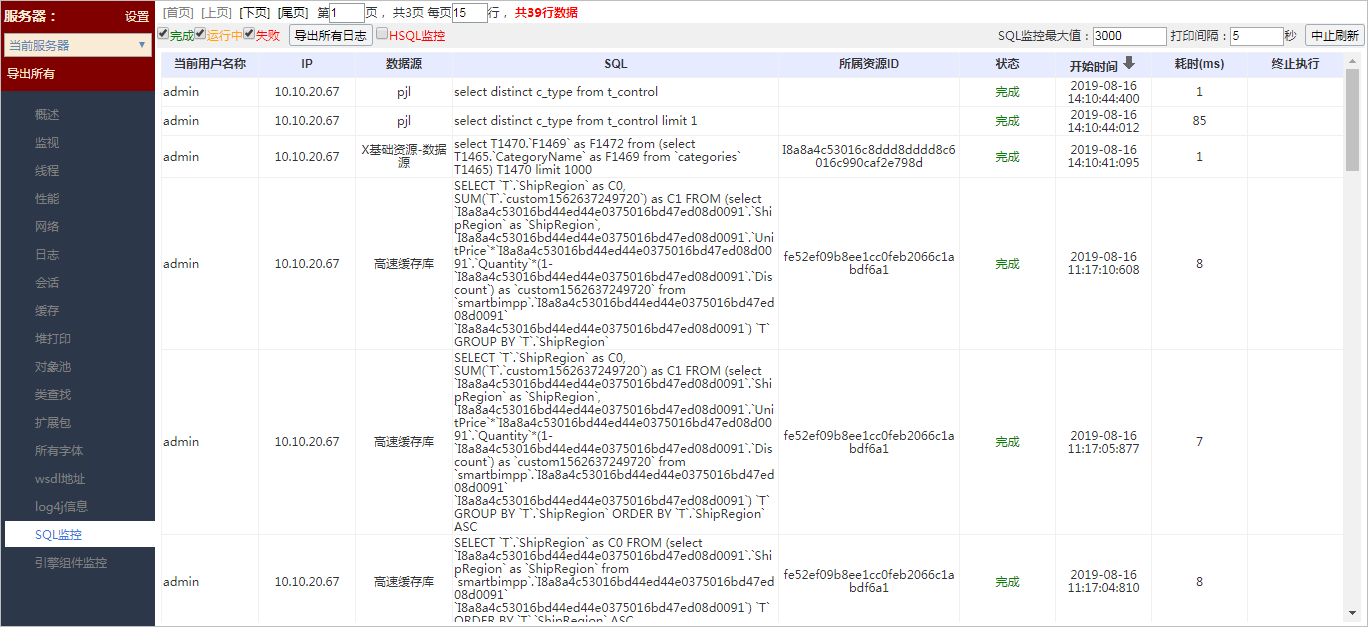This screenshot has height=627, width=1368.
Task: Open the 引擎组件监控 menu item
Action: pyautogui.click(x=71, y=562)
